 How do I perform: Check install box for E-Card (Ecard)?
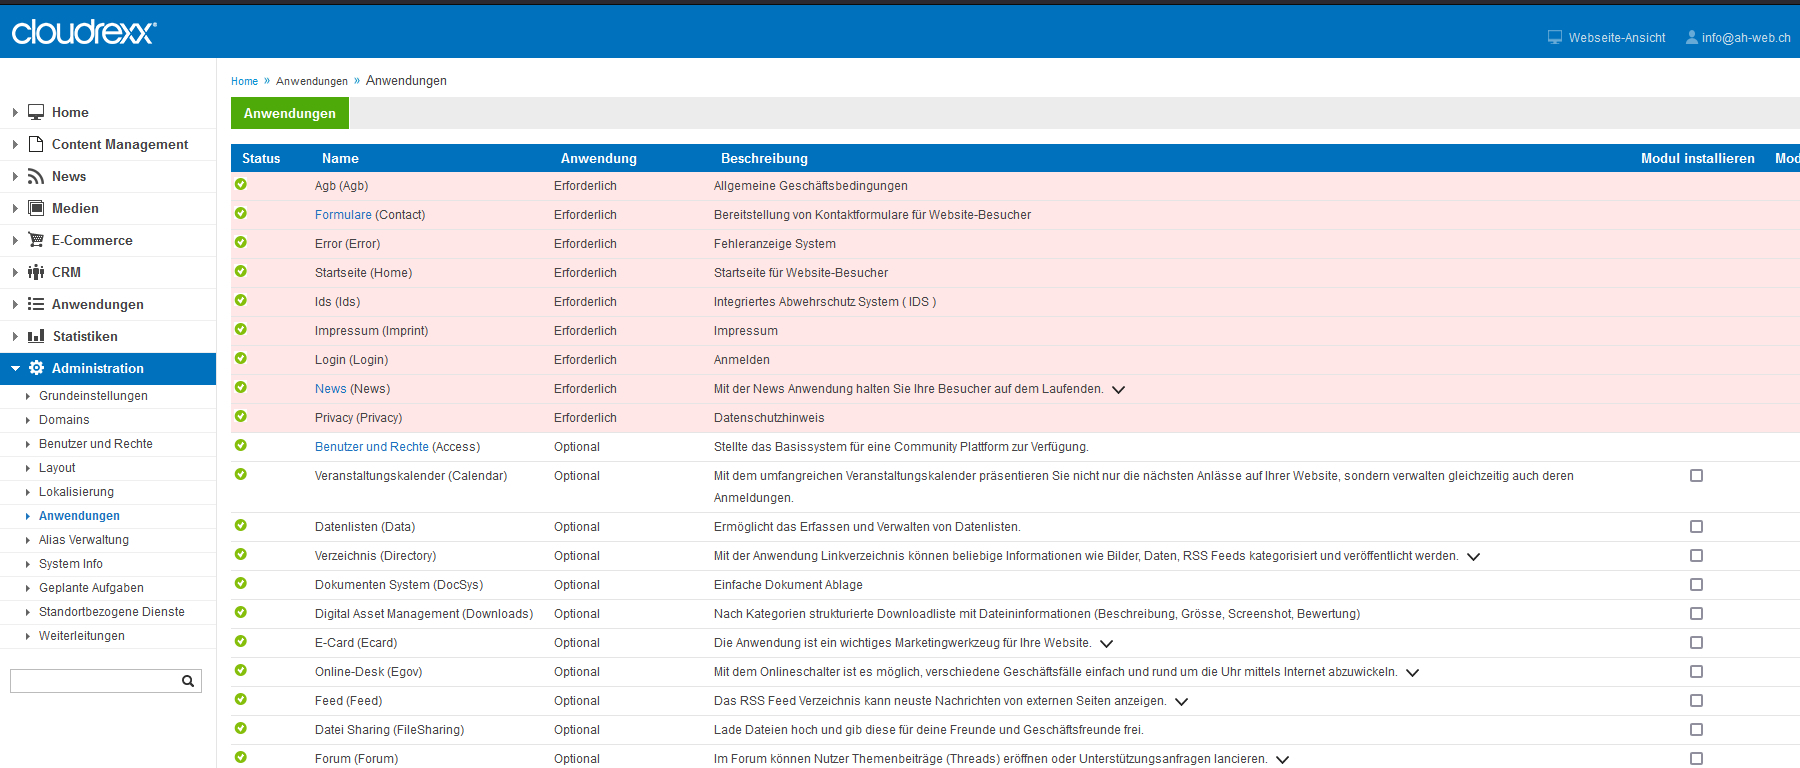pos(1696,643)
